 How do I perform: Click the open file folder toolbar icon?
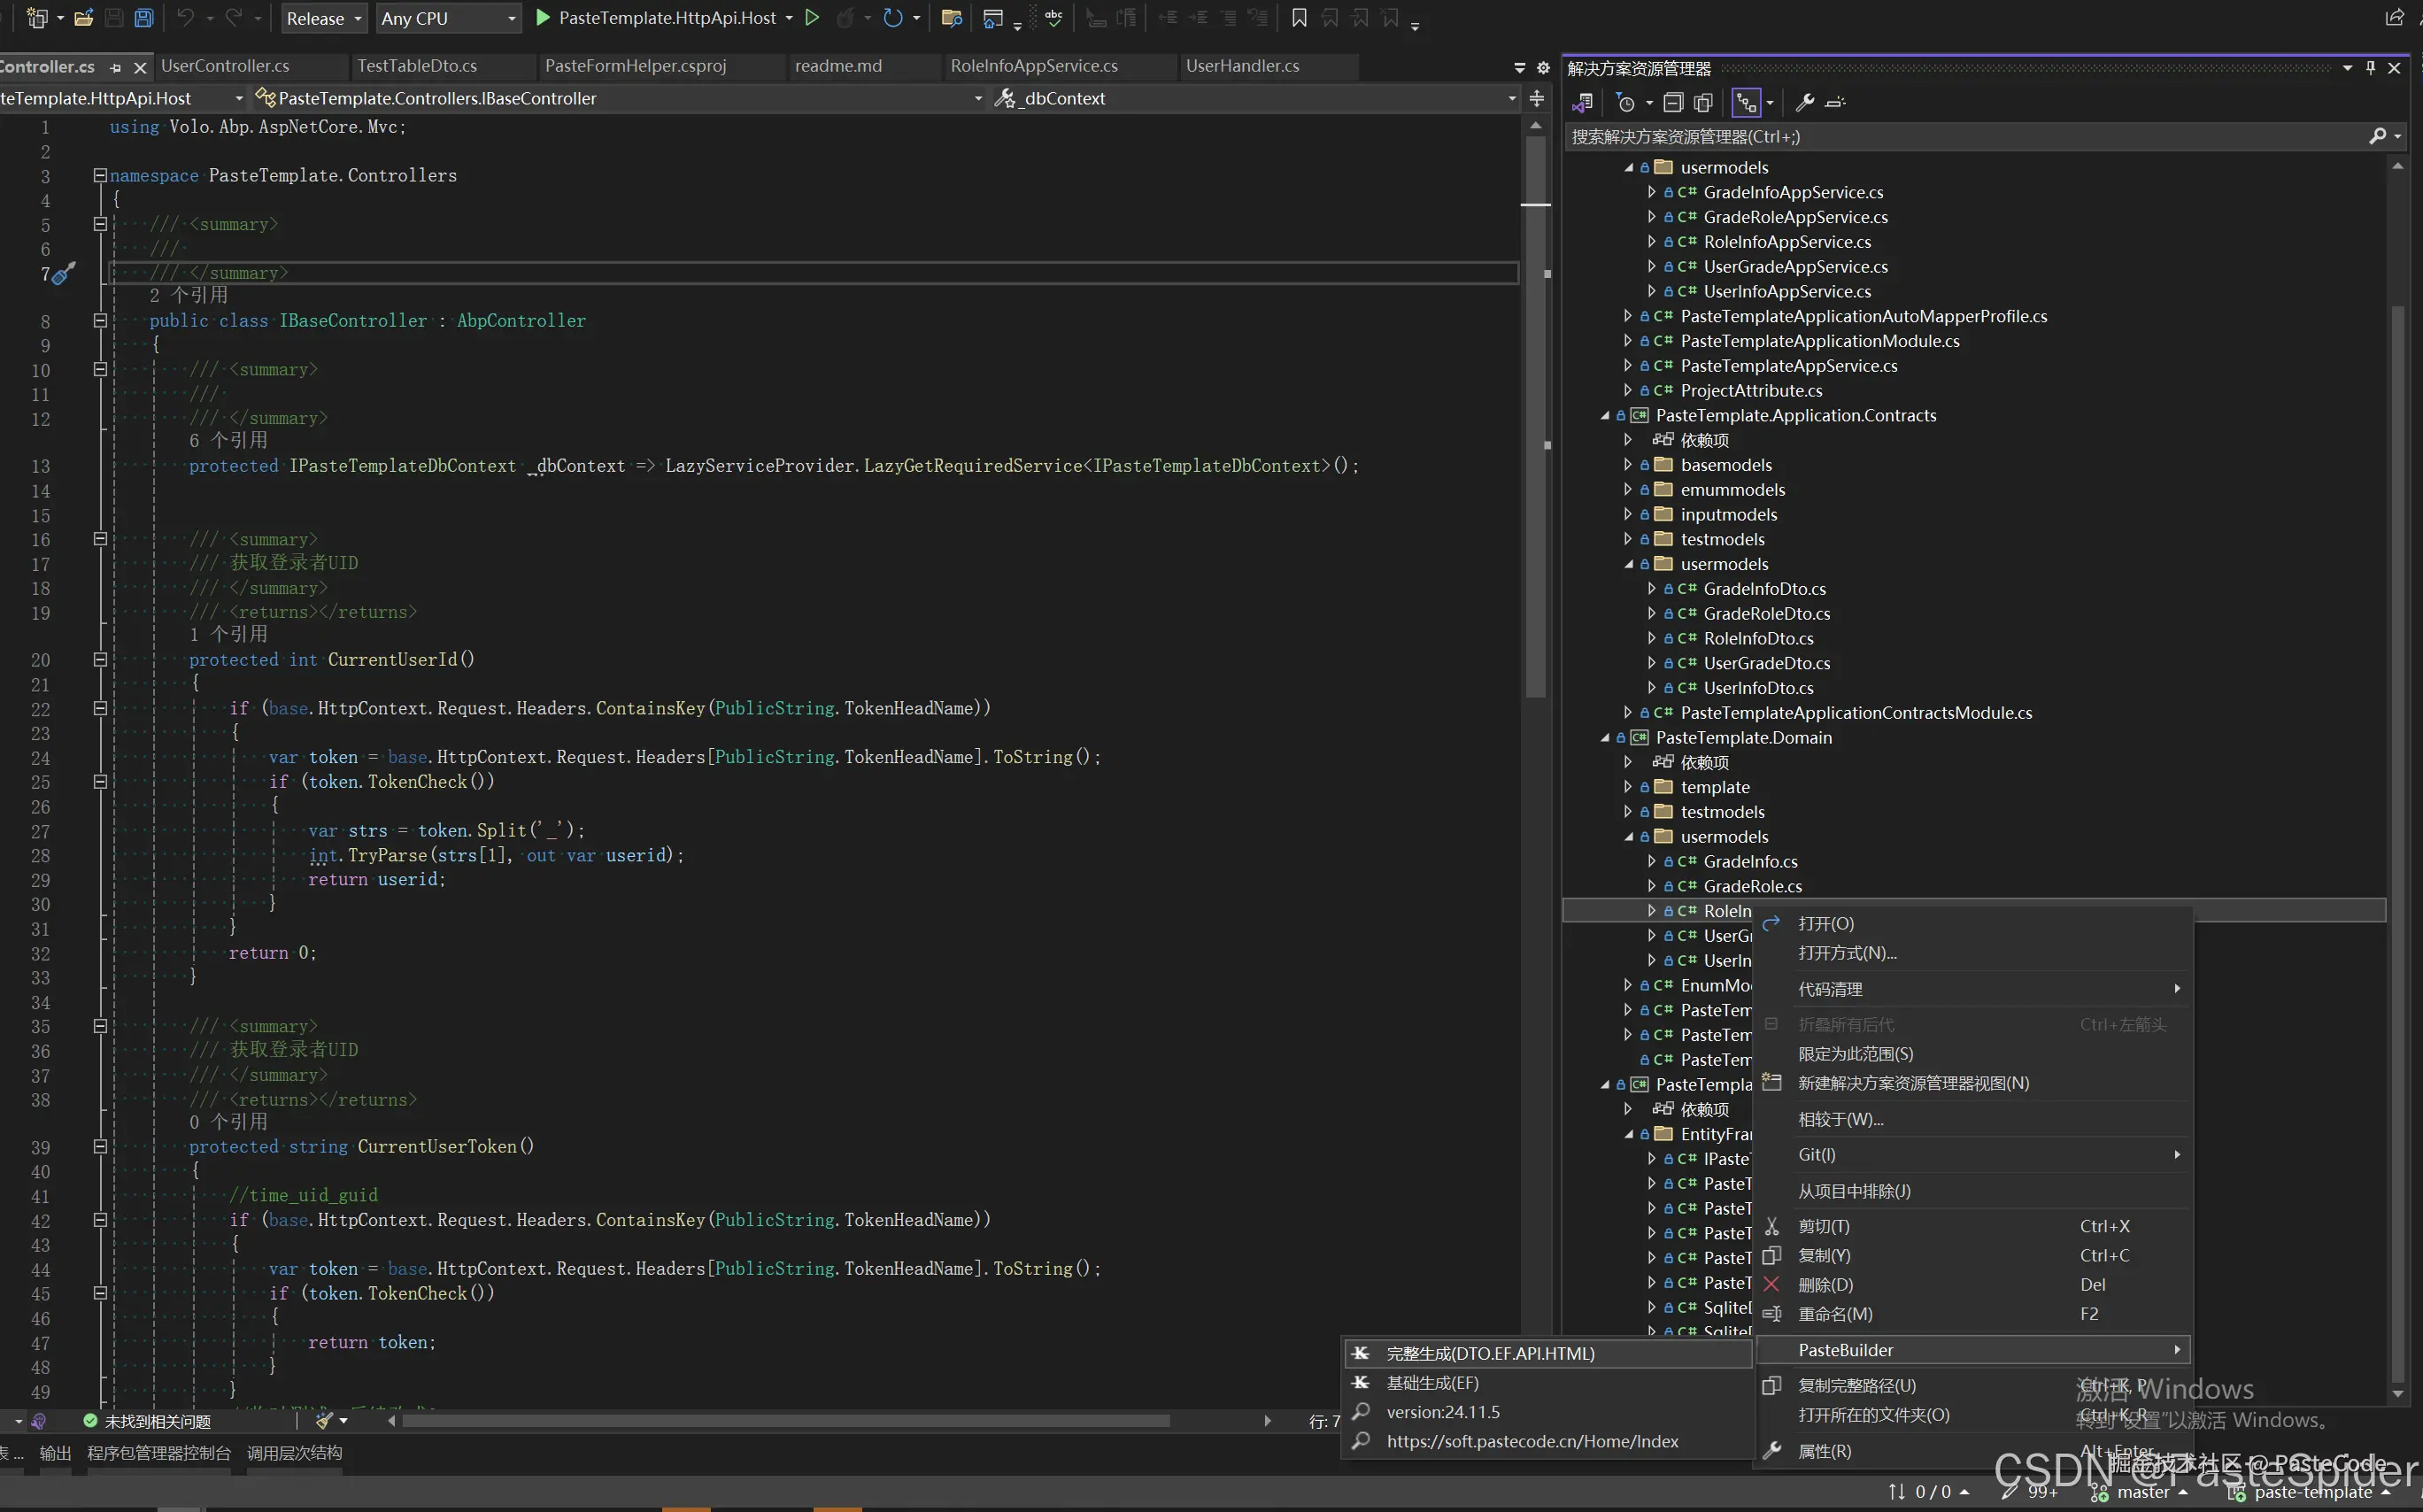click(x=84, y=18)
